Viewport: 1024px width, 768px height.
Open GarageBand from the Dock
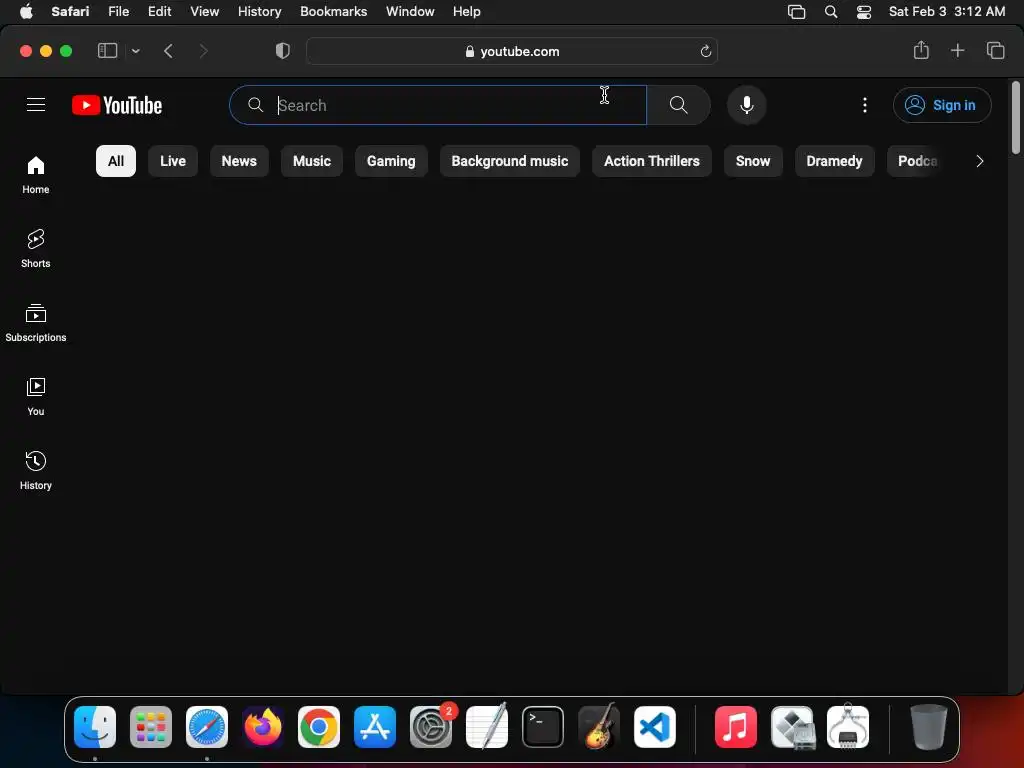pos(599,727)
